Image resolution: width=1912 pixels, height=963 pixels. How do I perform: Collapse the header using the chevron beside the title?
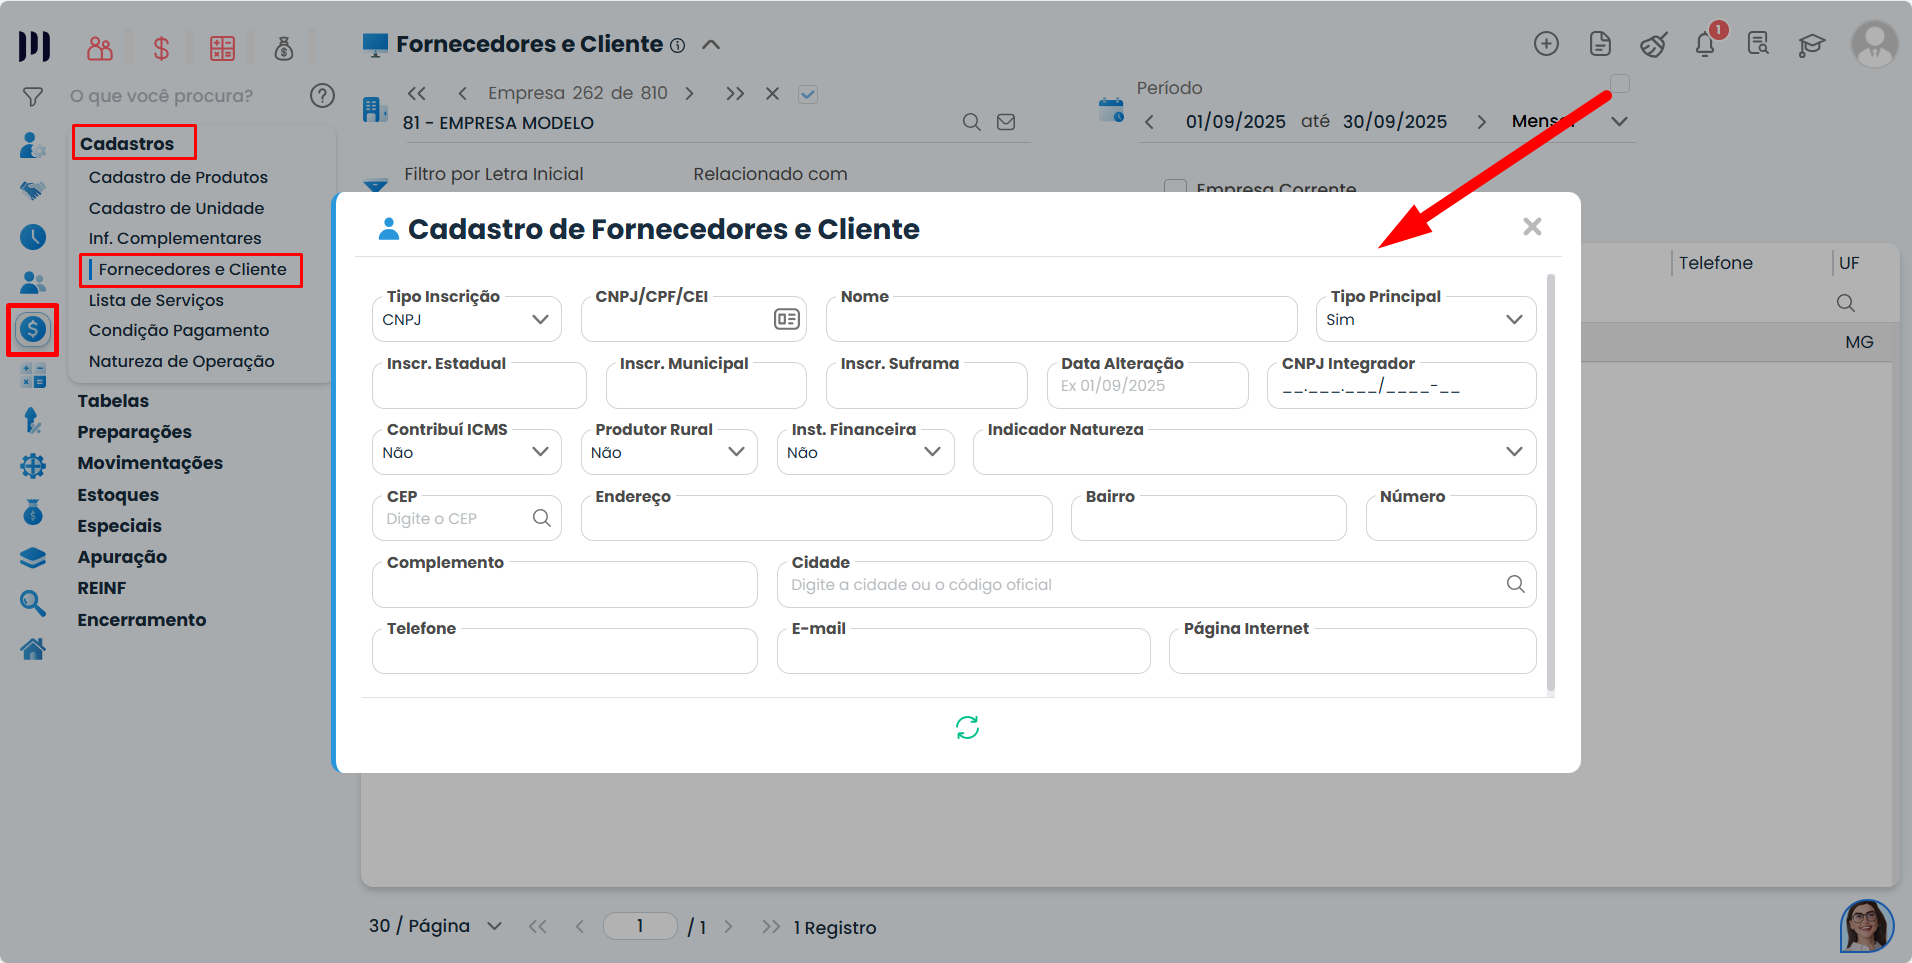click(x=711, y=45)
